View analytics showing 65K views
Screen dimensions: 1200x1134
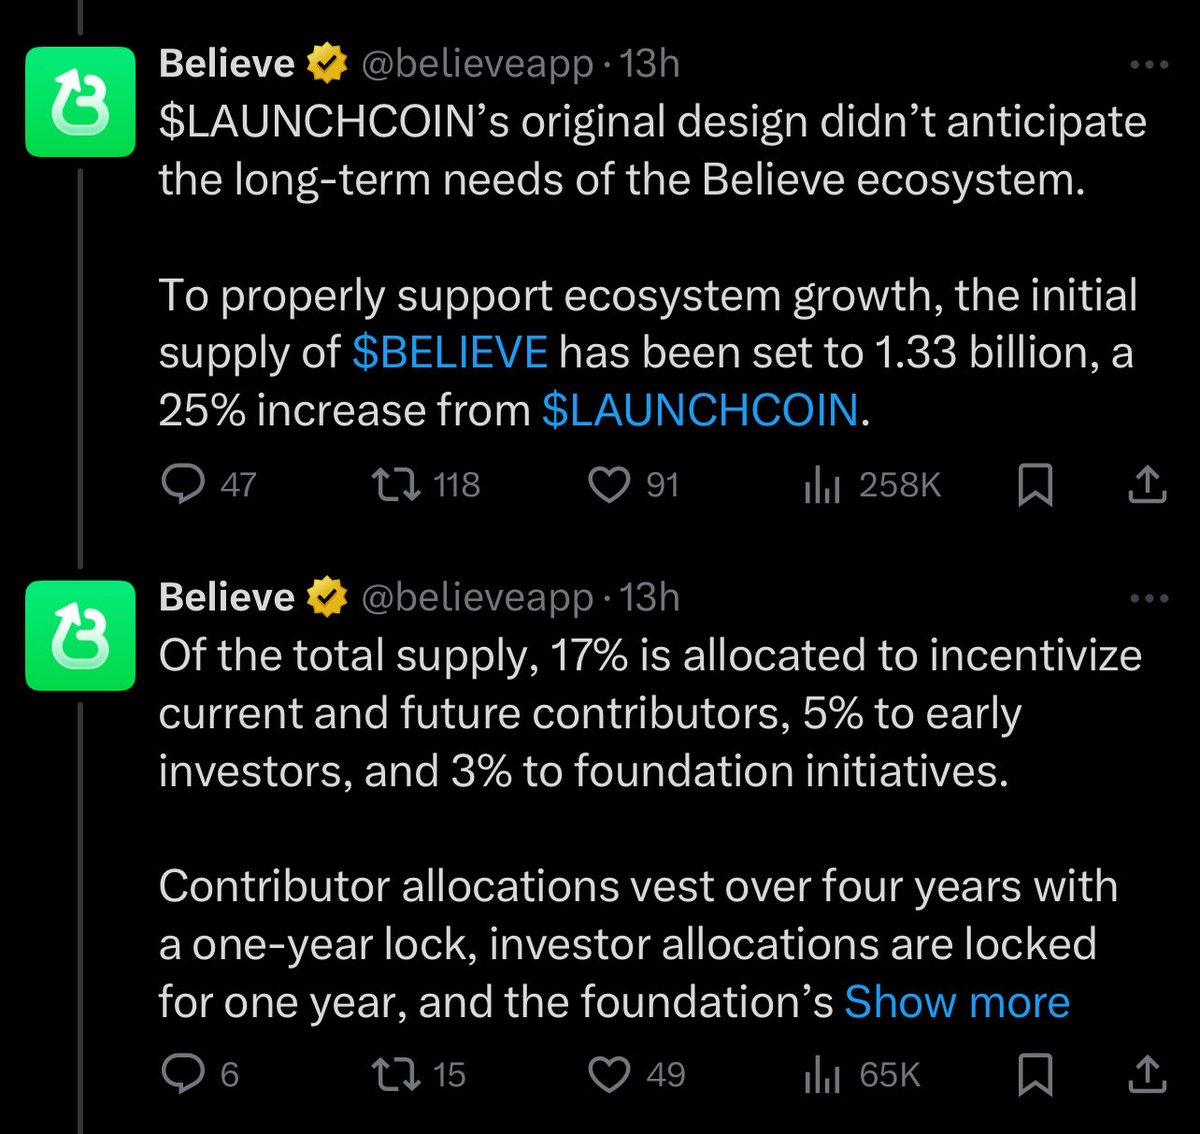click(x=822, y=1076)
